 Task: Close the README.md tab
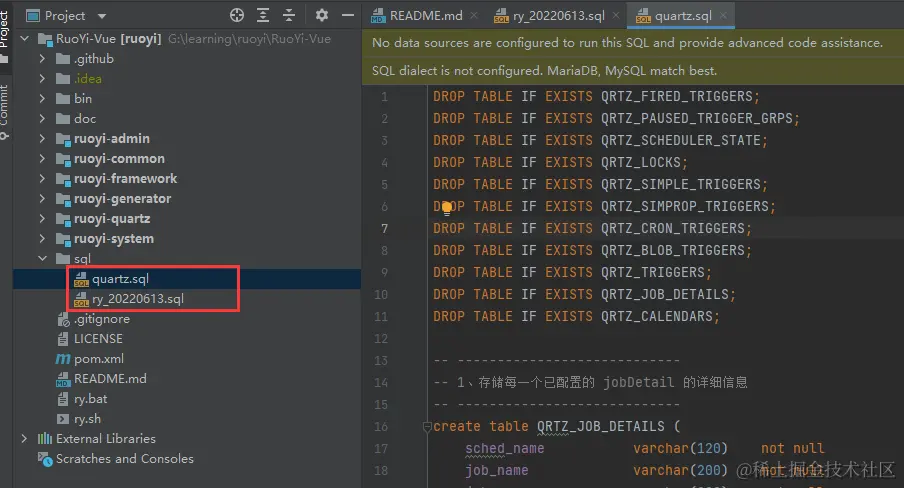(x=474, y=16)
